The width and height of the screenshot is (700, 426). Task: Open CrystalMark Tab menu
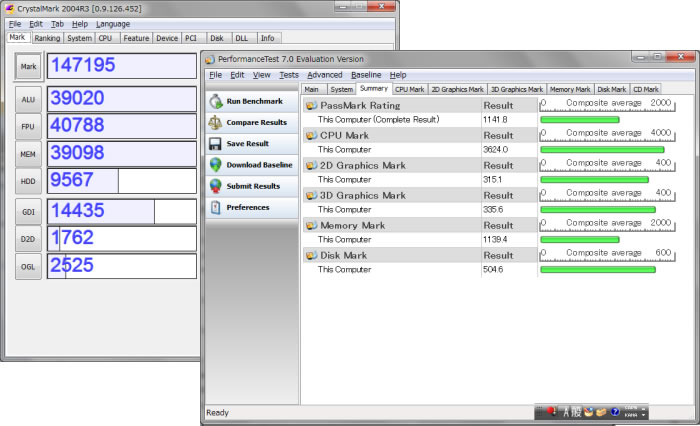(57, 24)
